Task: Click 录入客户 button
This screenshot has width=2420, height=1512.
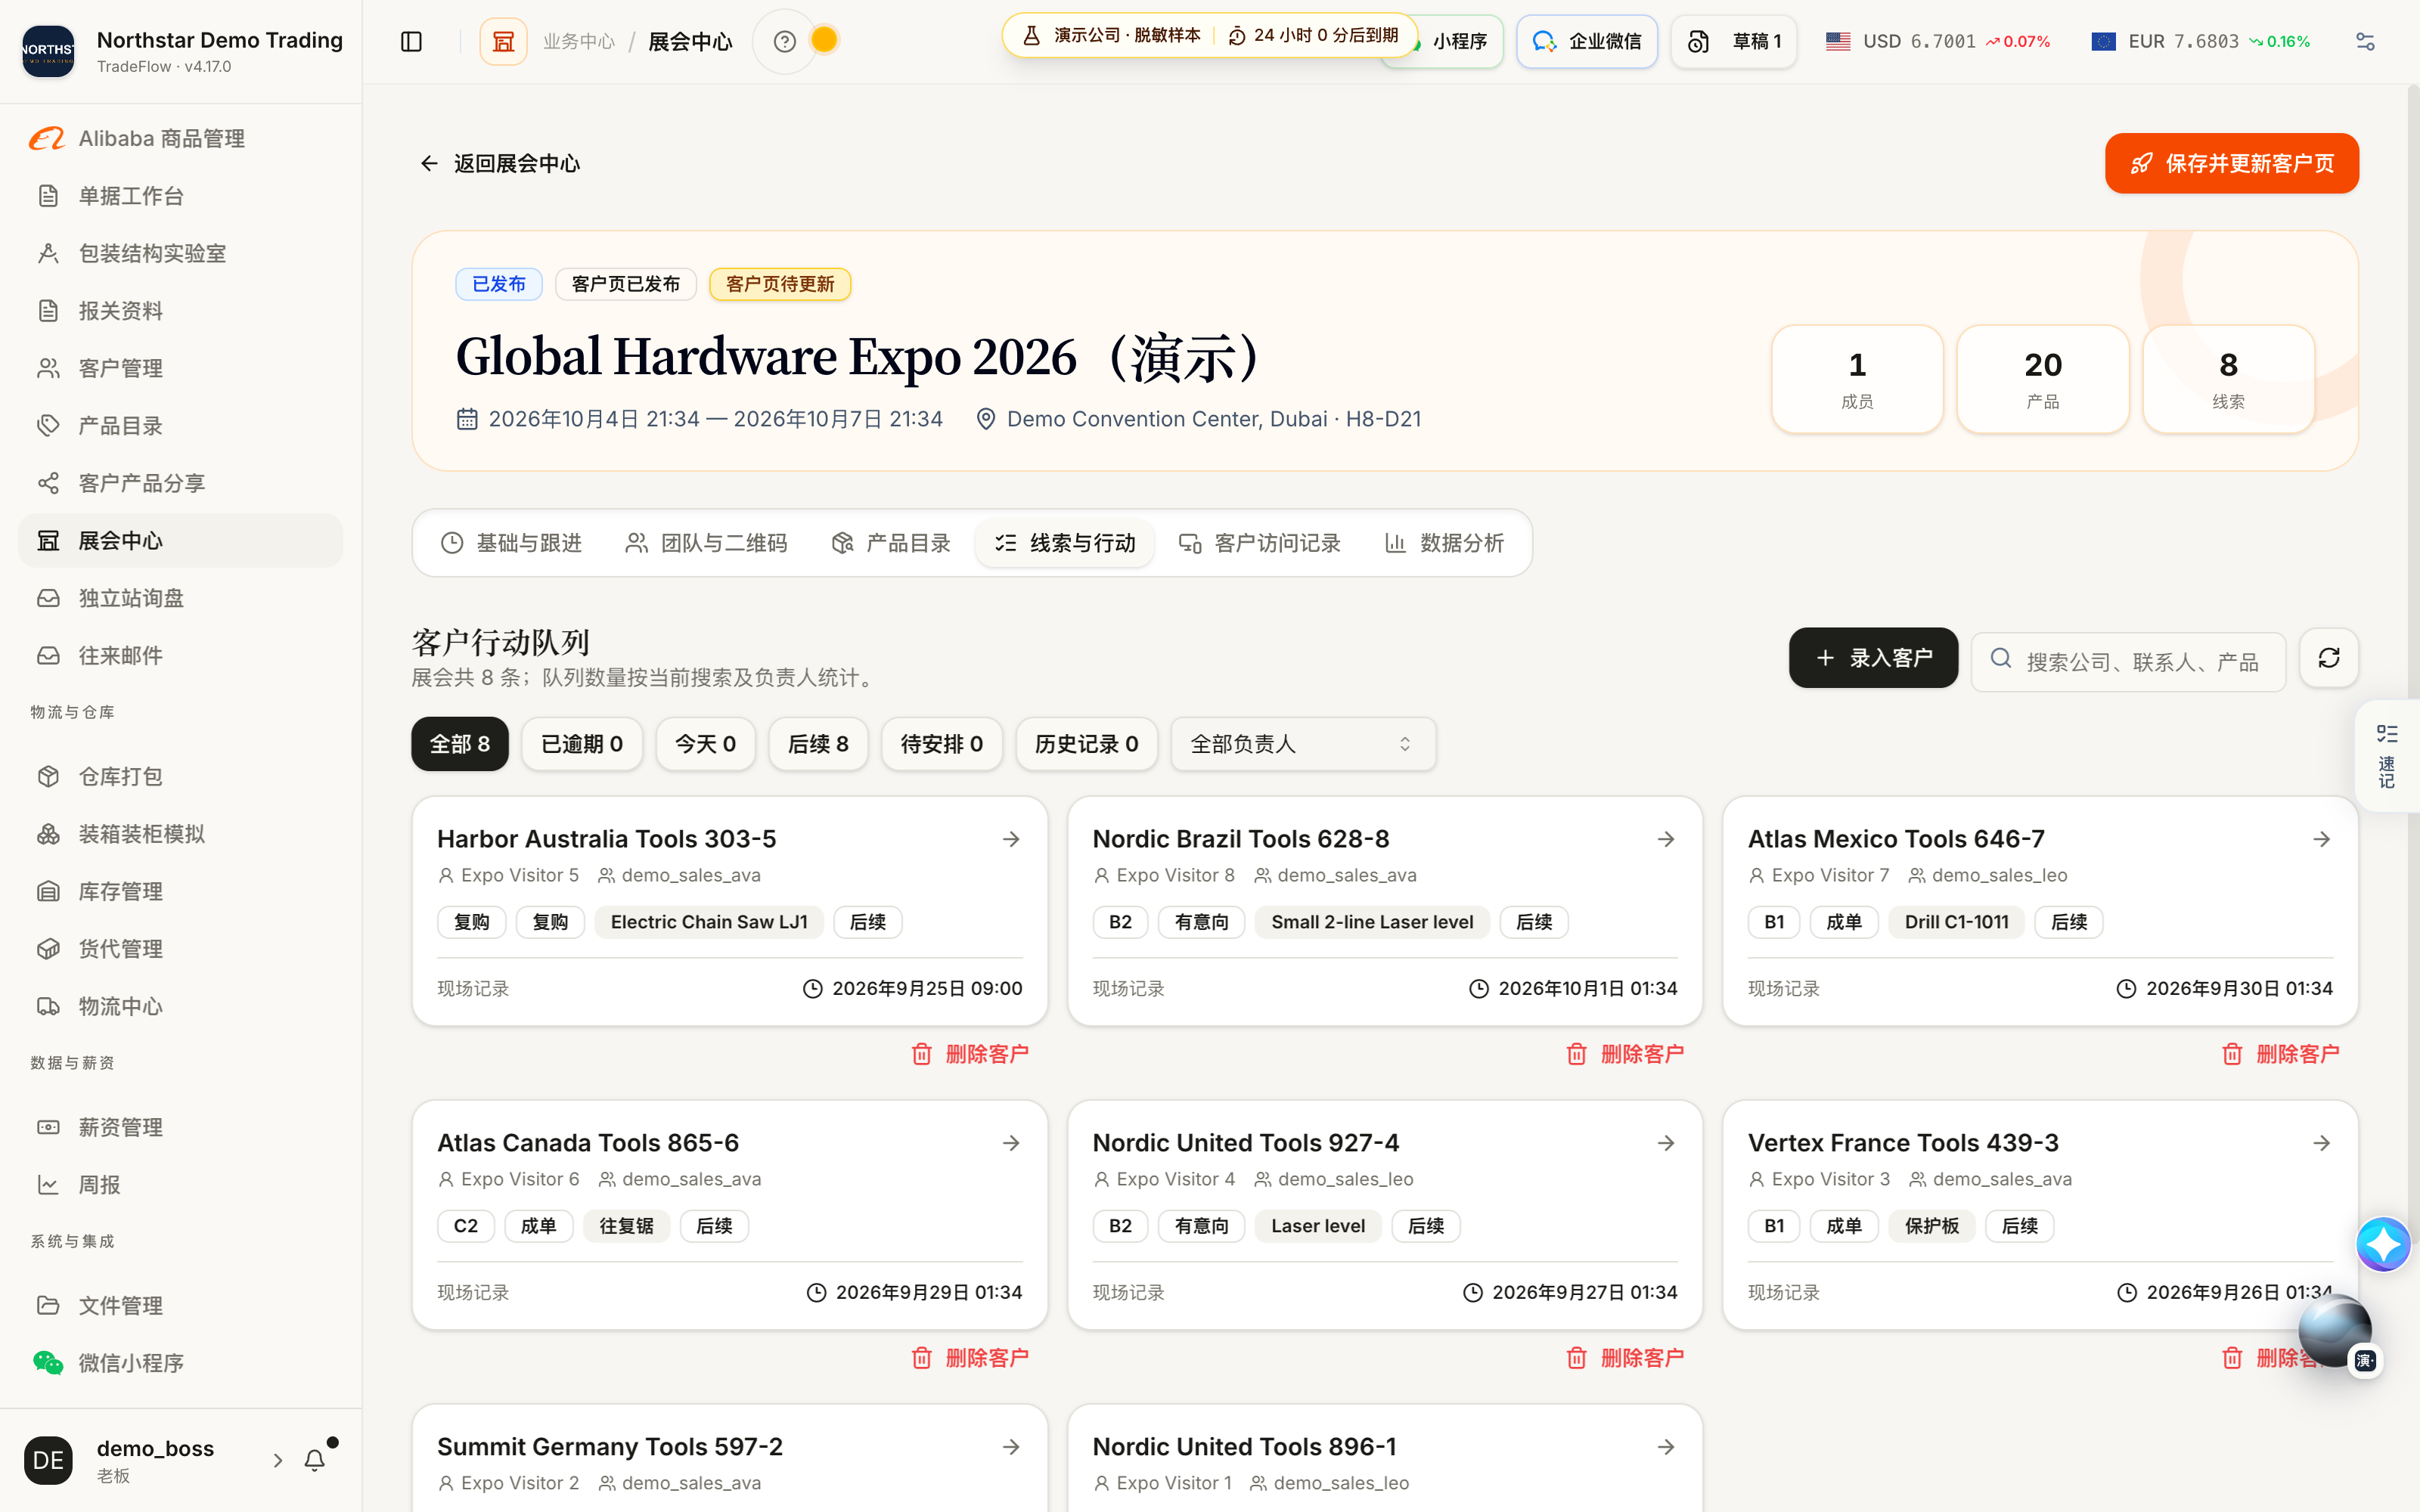Action: point(1873,658)
